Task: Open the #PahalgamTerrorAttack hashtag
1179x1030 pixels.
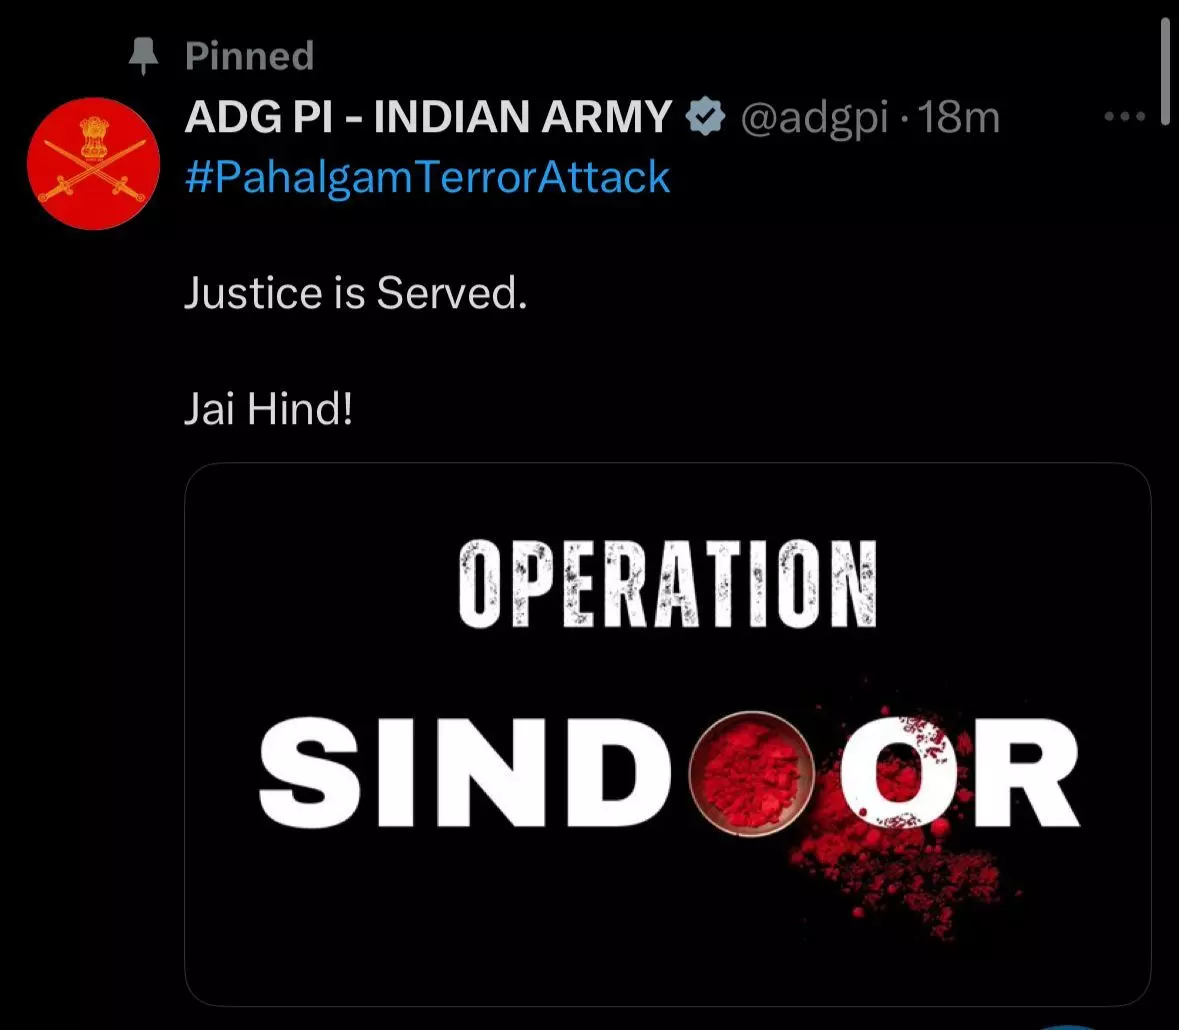Action: (427, 177)
